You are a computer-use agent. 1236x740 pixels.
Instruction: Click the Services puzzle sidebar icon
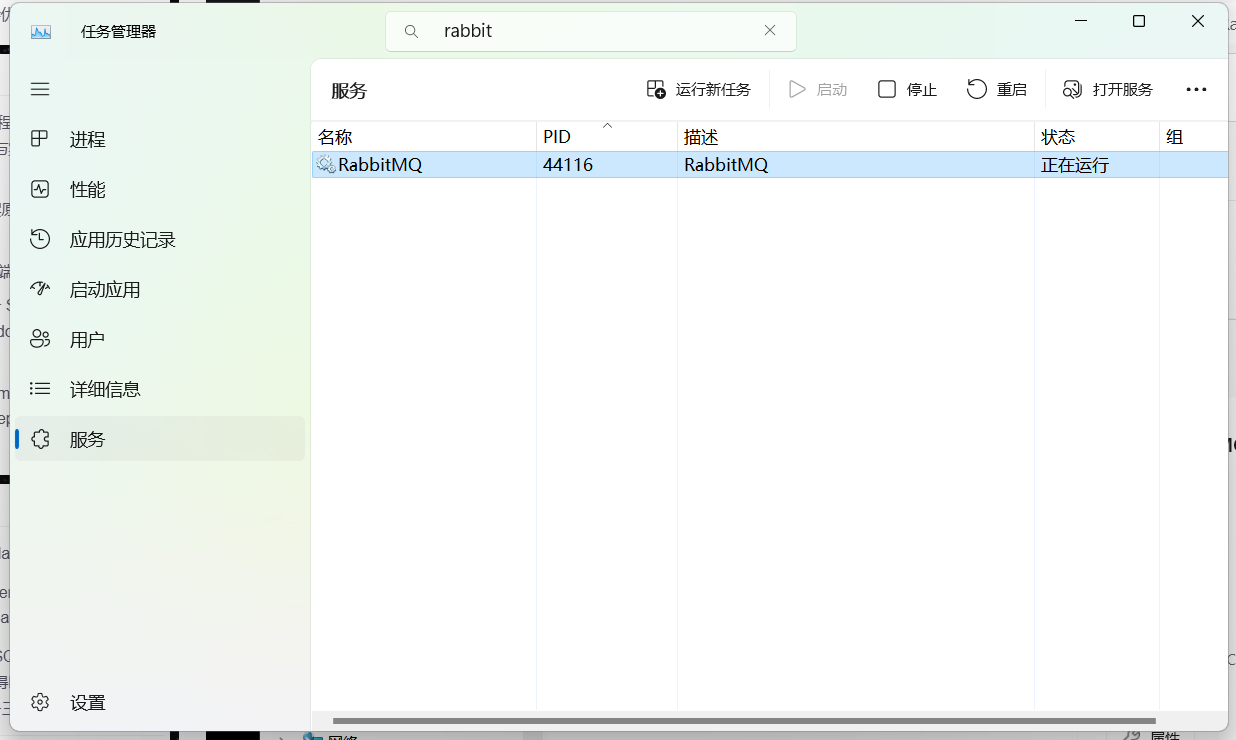(40, 439)
